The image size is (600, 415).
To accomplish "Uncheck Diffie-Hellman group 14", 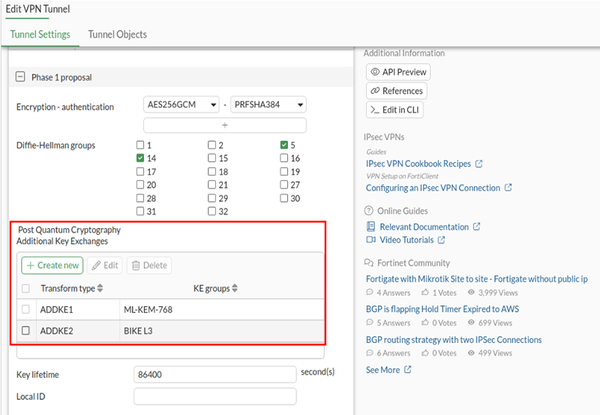I will tap(140, 159).
